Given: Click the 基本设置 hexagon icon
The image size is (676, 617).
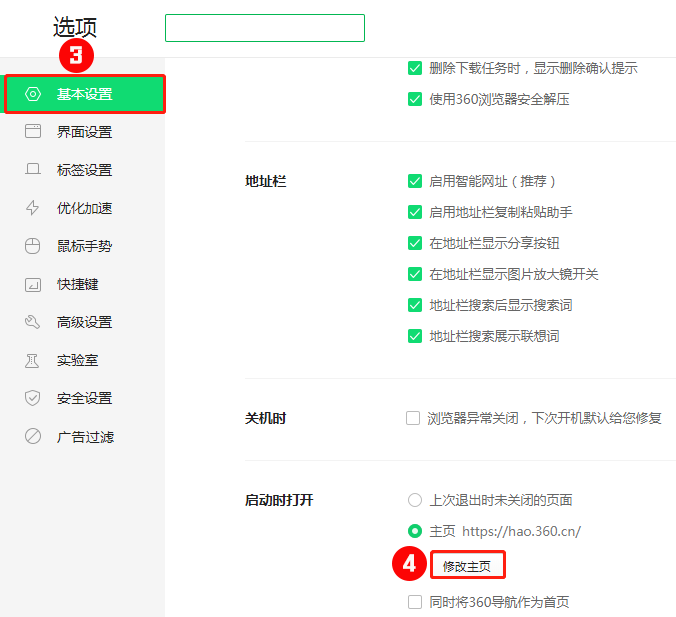Looking at the screenshot, I should [33, 94].
